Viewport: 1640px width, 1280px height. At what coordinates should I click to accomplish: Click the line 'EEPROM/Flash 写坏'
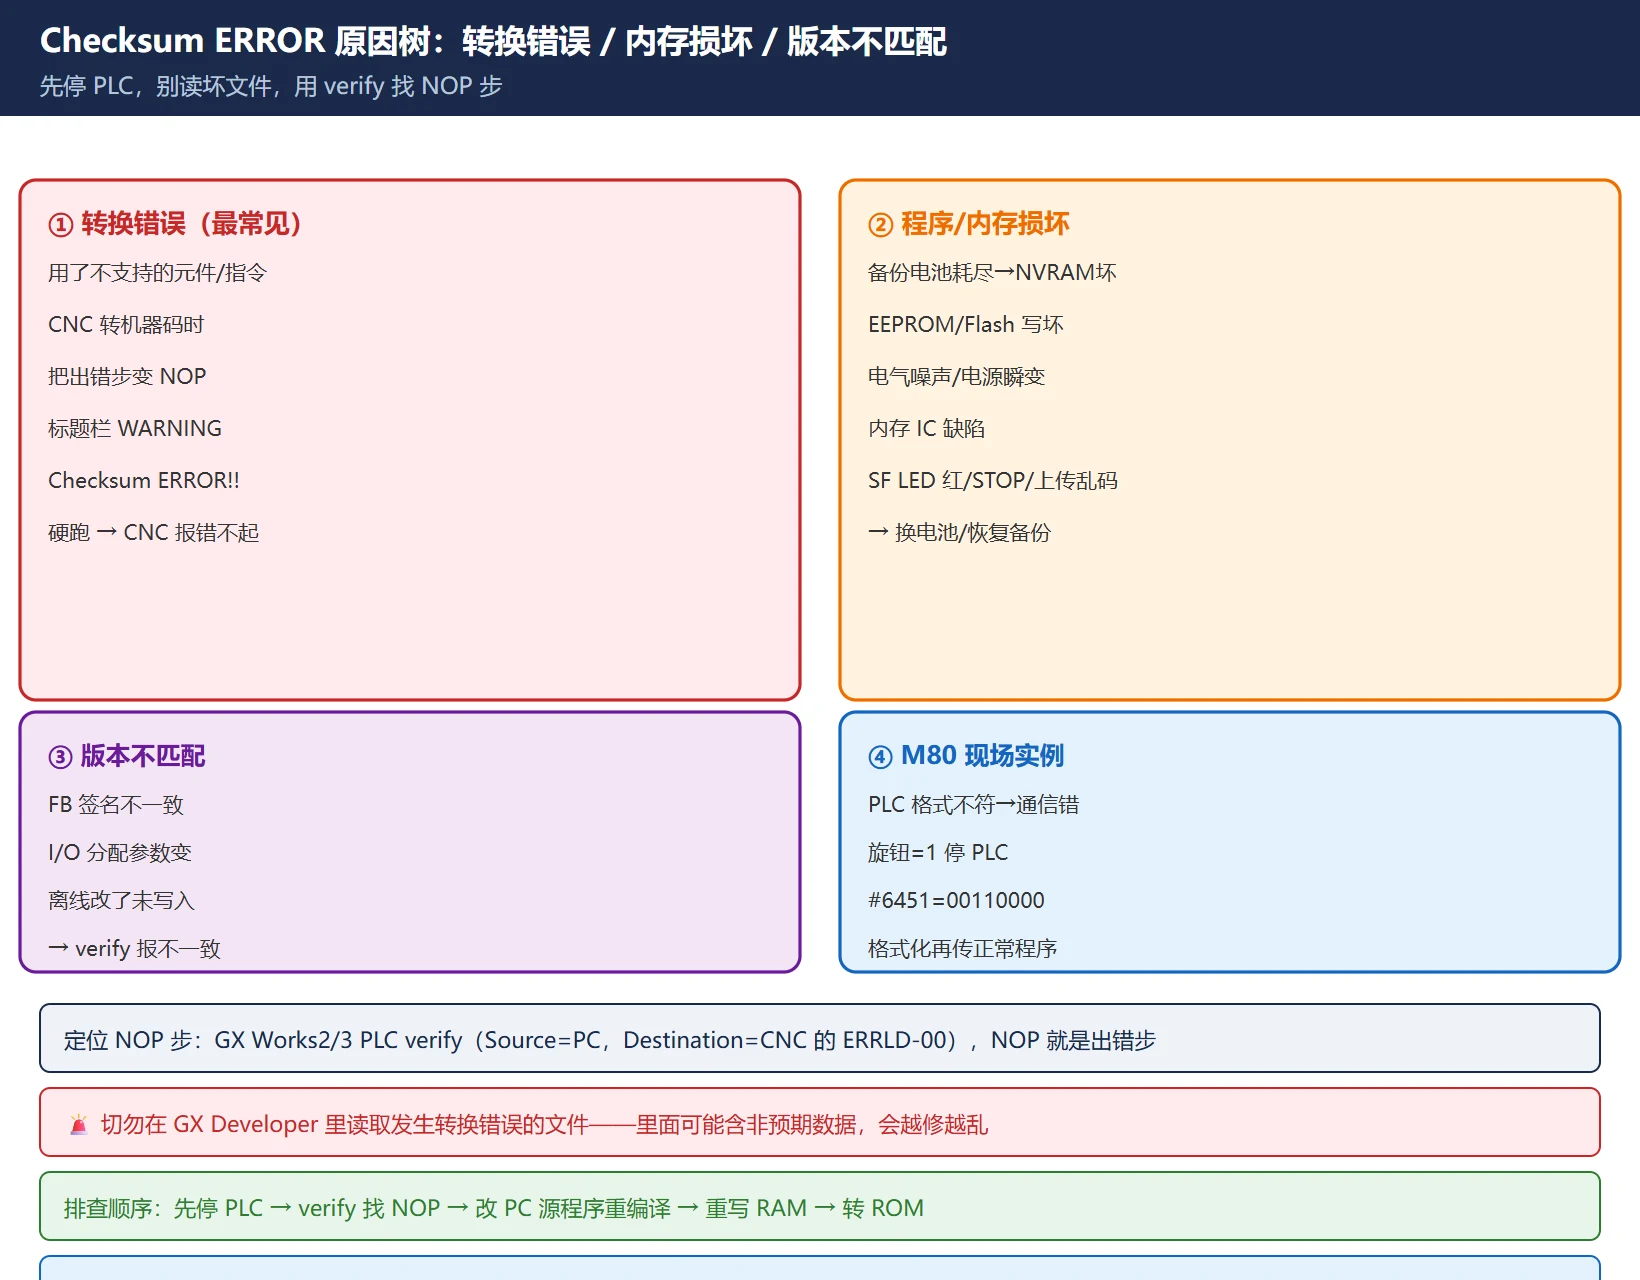coord(966,324)
